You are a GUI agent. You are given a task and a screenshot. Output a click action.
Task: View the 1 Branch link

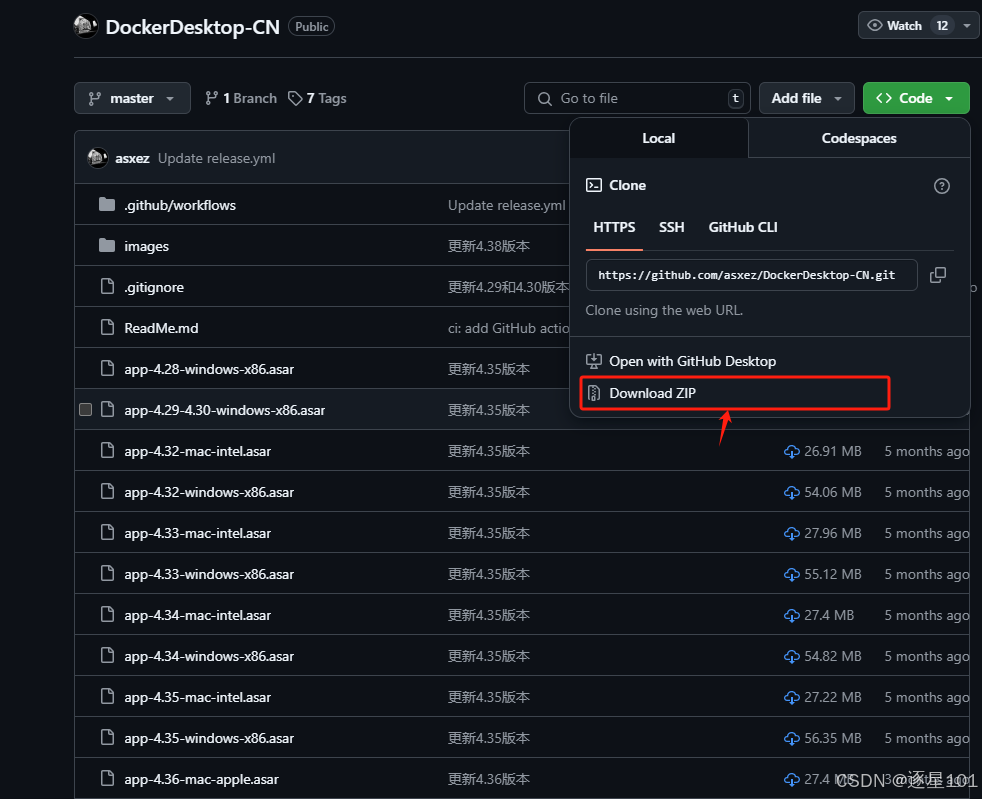(x=241, y=98)
